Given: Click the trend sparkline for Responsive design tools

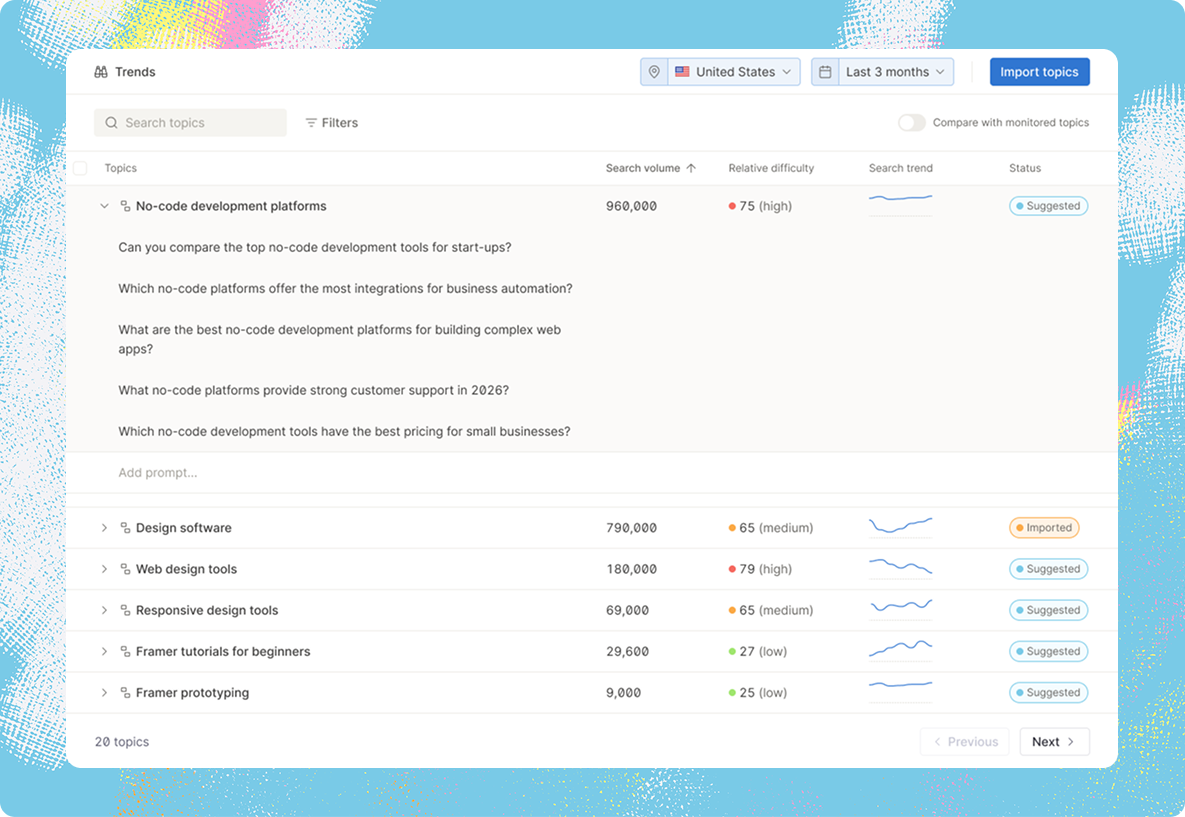Looking at the screenshot, I should pyautogui.click(x=900, y=609).
